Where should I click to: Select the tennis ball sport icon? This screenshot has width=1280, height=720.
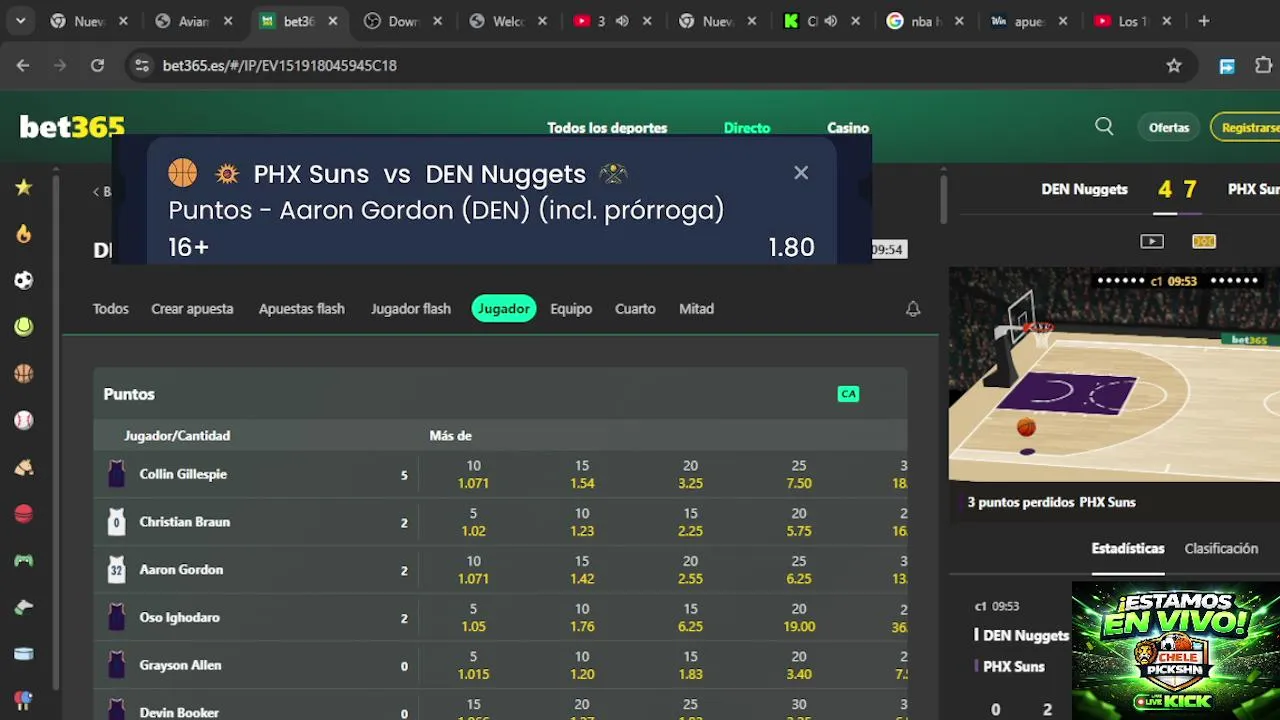[x=23, y=327]
